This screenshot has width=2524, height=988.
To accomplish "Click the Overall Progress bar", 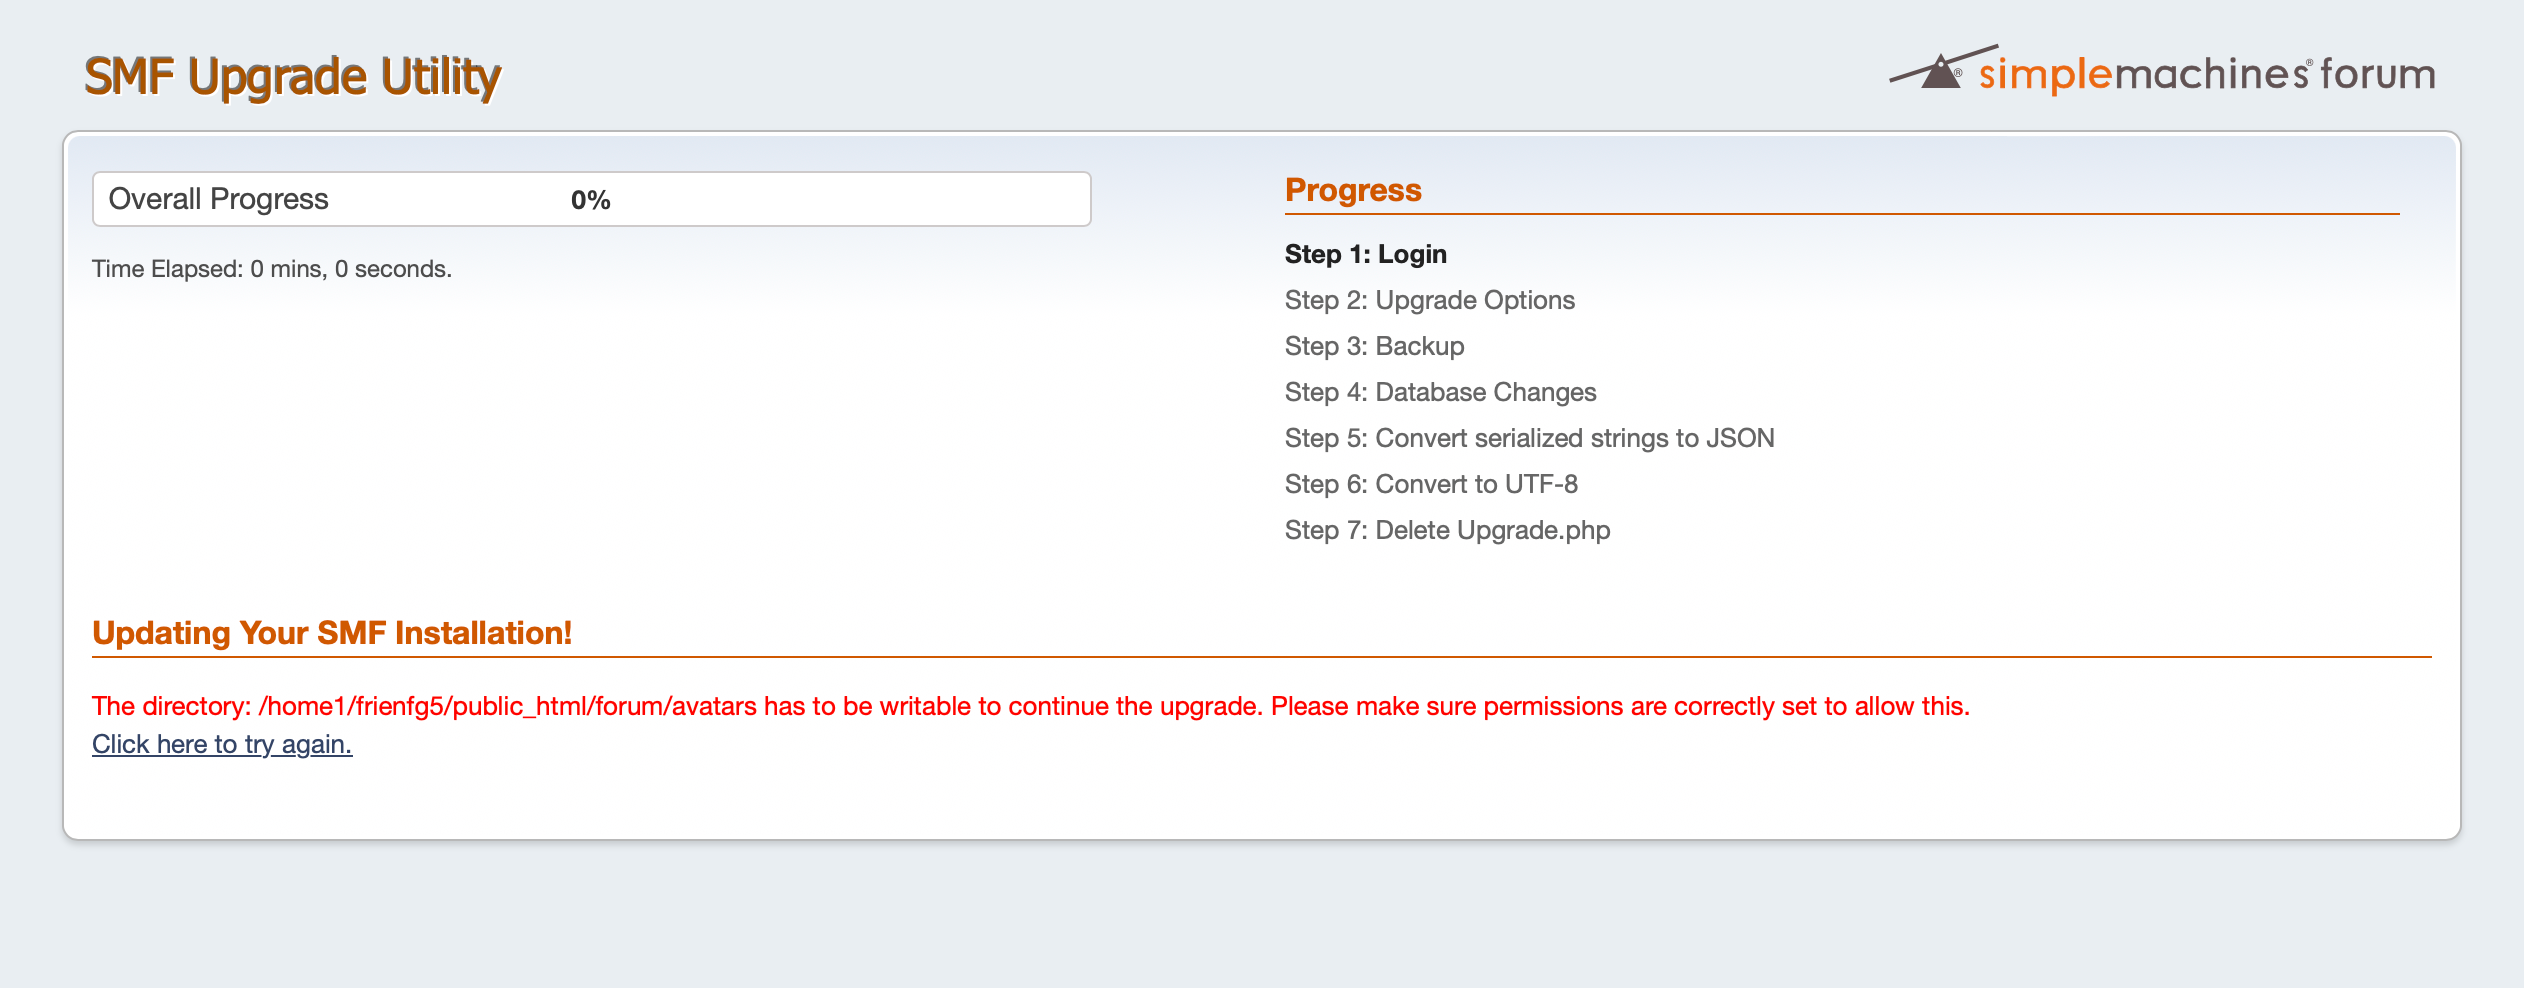I will (591, 199).
